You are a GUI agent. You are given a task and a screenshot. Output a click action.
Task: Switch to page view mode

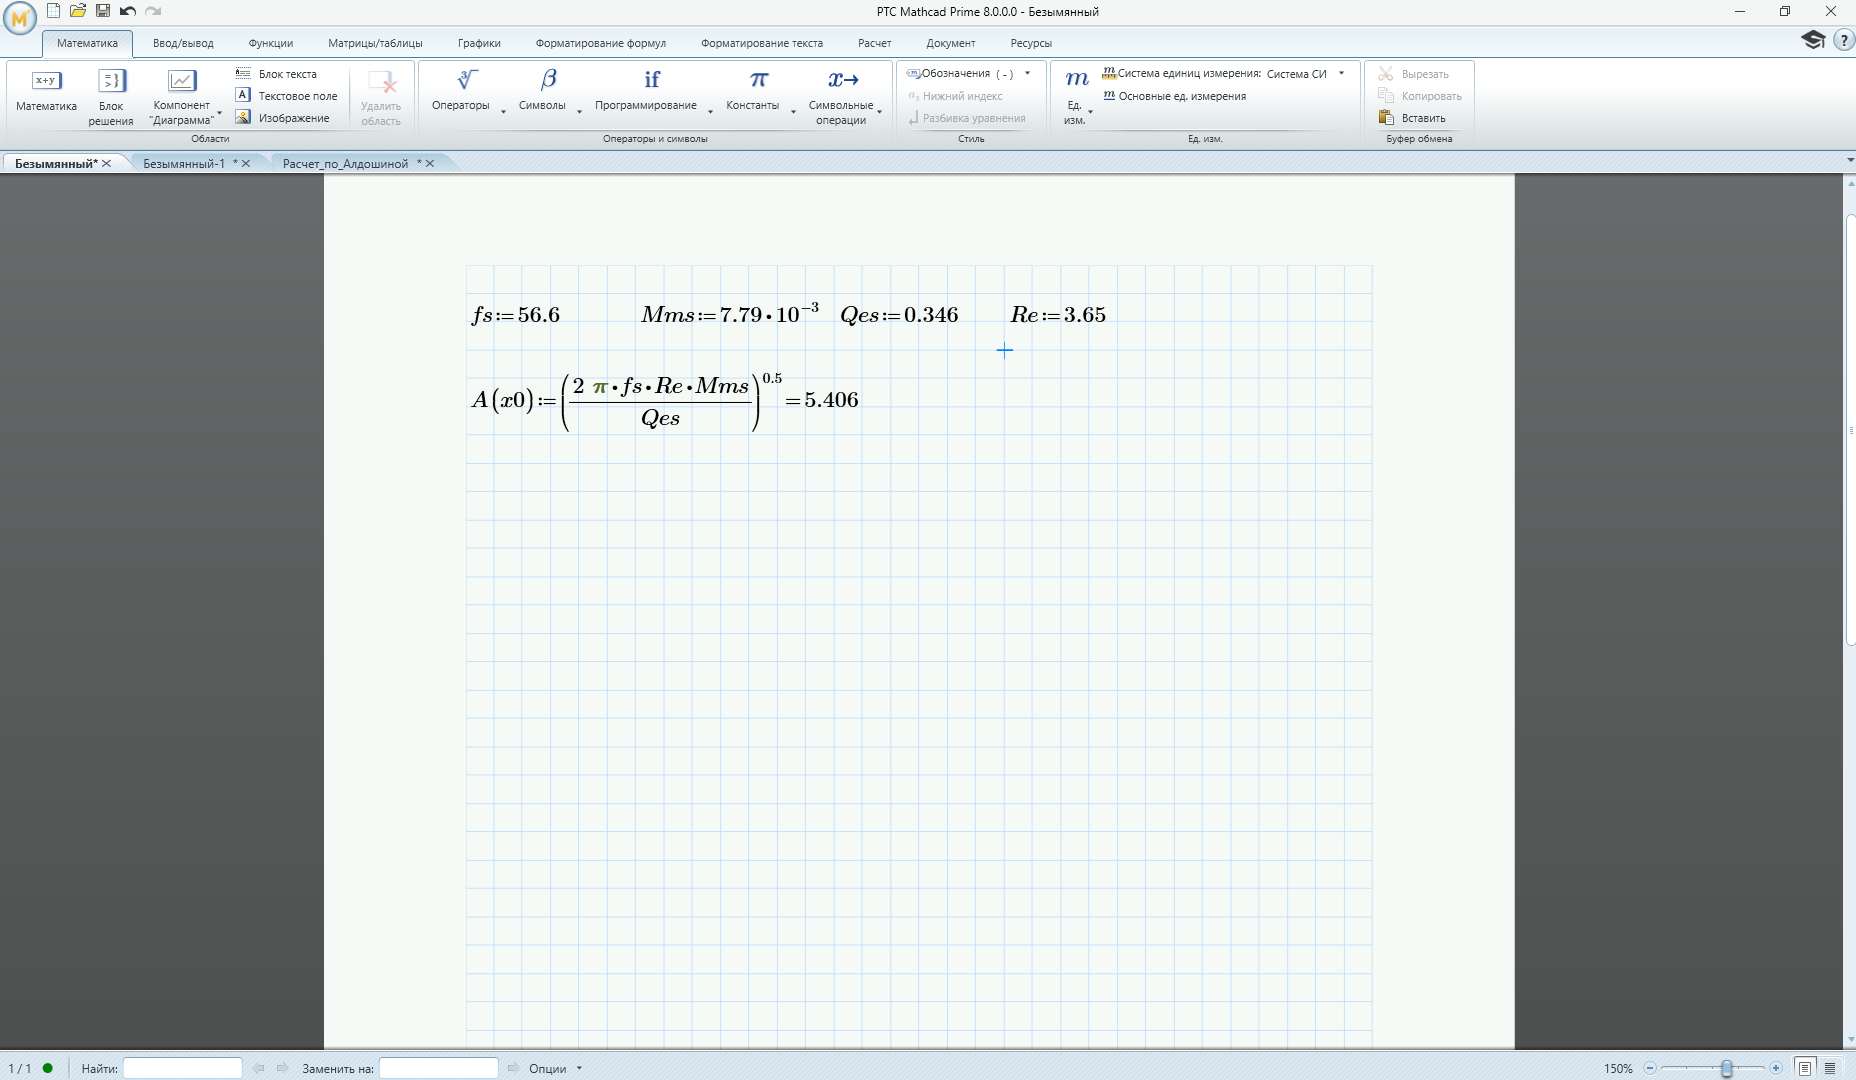tap(1805, 1068)
